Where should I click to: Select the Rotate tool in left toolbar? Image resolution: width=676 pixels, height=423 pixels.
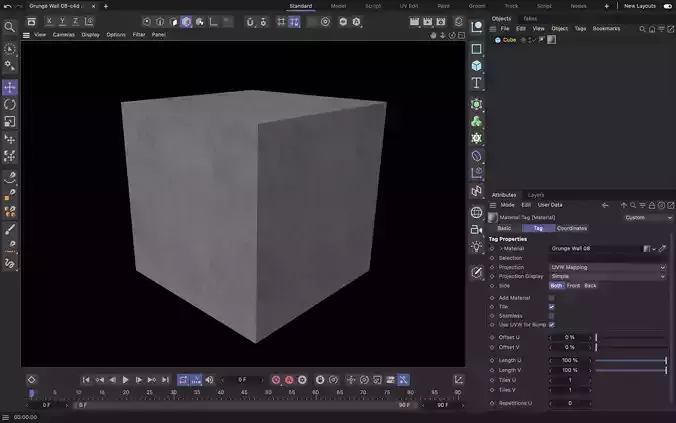click(9, 104)
